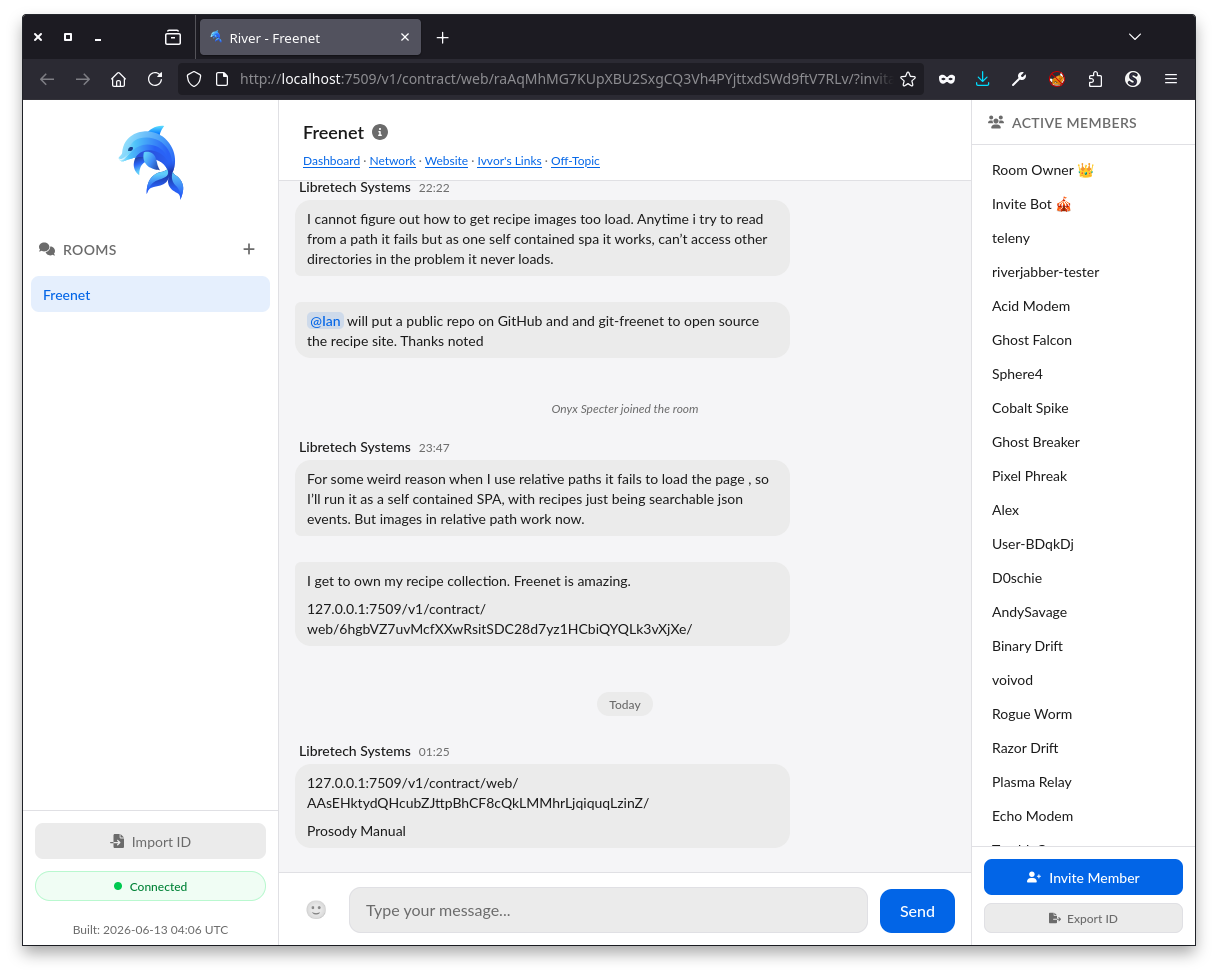
Task: Open the shield tracking protection icon
Action: coord(194,79)
